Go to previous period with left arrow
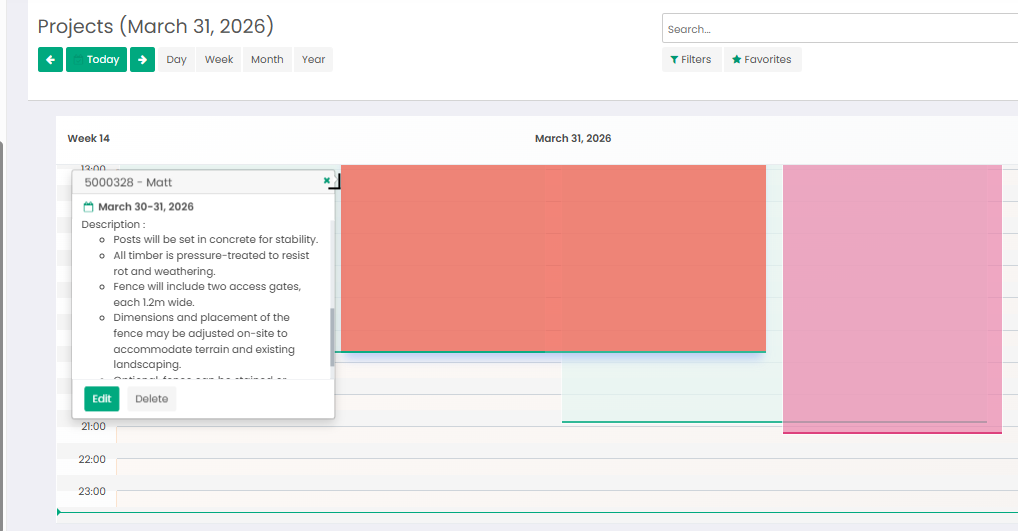The height and width of the screenshot is (531, 1018). (50, 60)
